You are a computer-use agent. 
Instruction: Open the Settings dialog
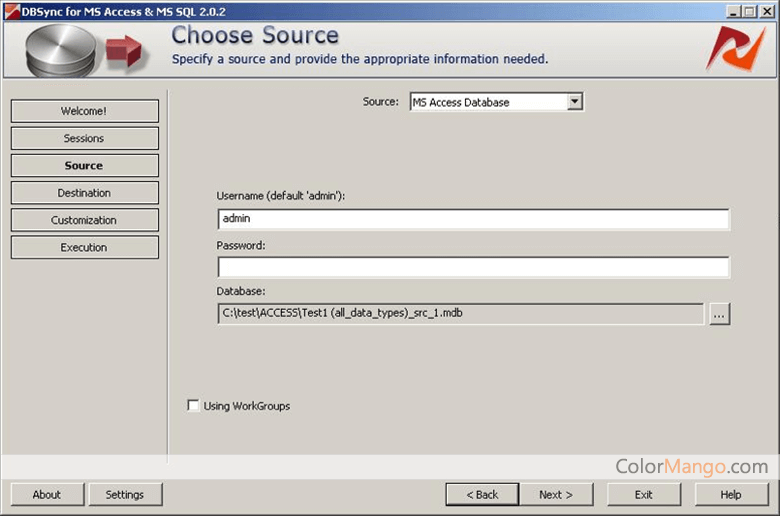(x=125, y=495)
